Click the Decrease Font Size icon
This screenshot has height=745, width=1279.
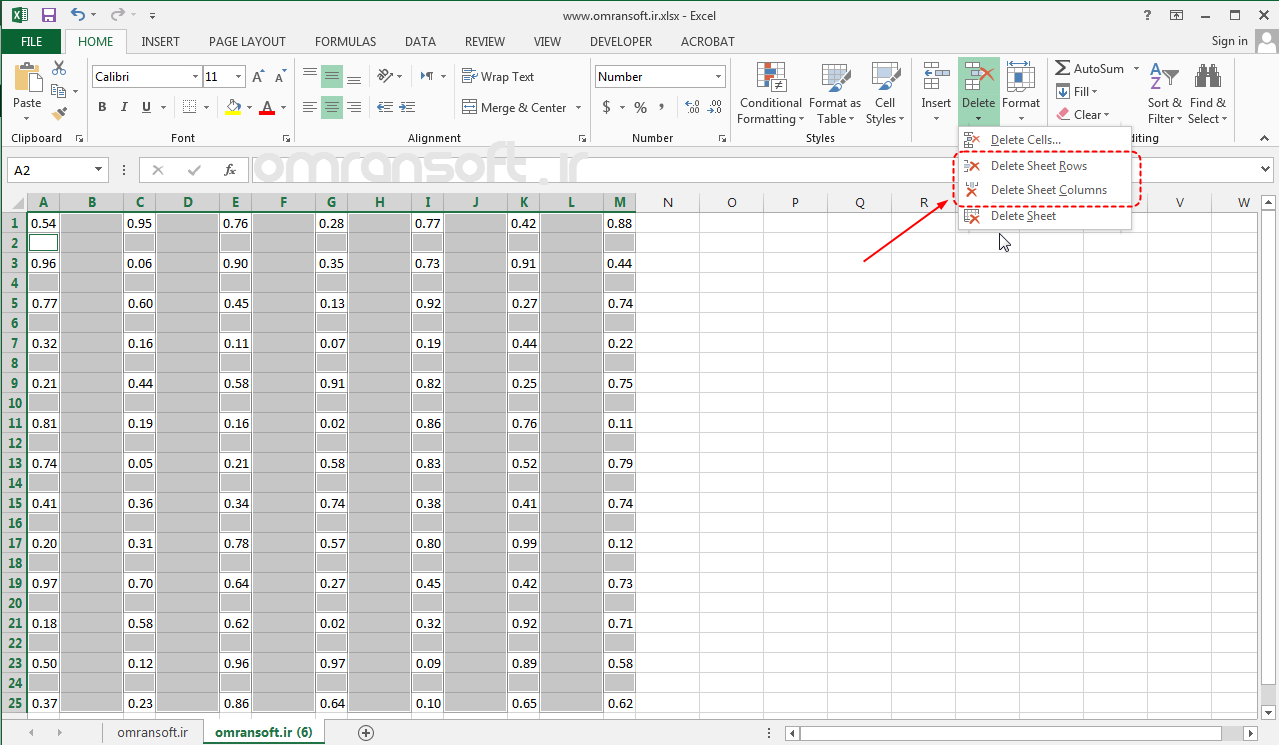[x=280, y=77]
